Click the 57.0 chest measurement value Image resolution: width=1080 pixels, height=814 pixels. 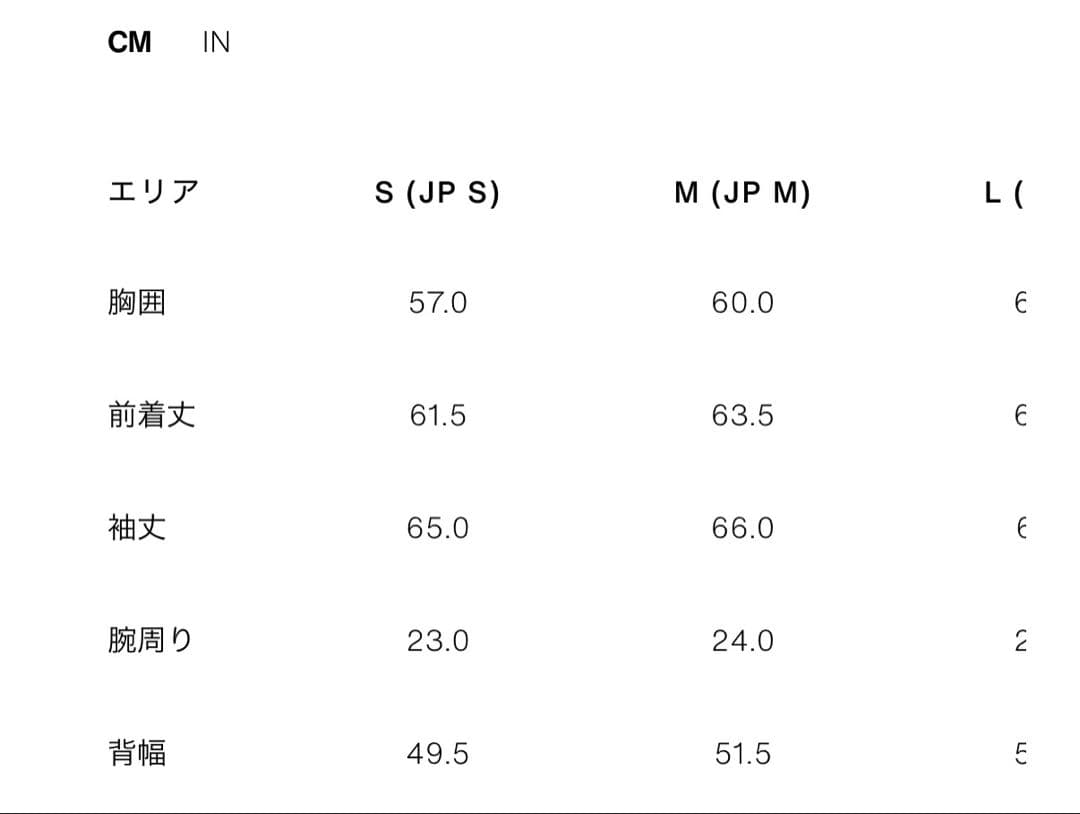click(437, 302)
